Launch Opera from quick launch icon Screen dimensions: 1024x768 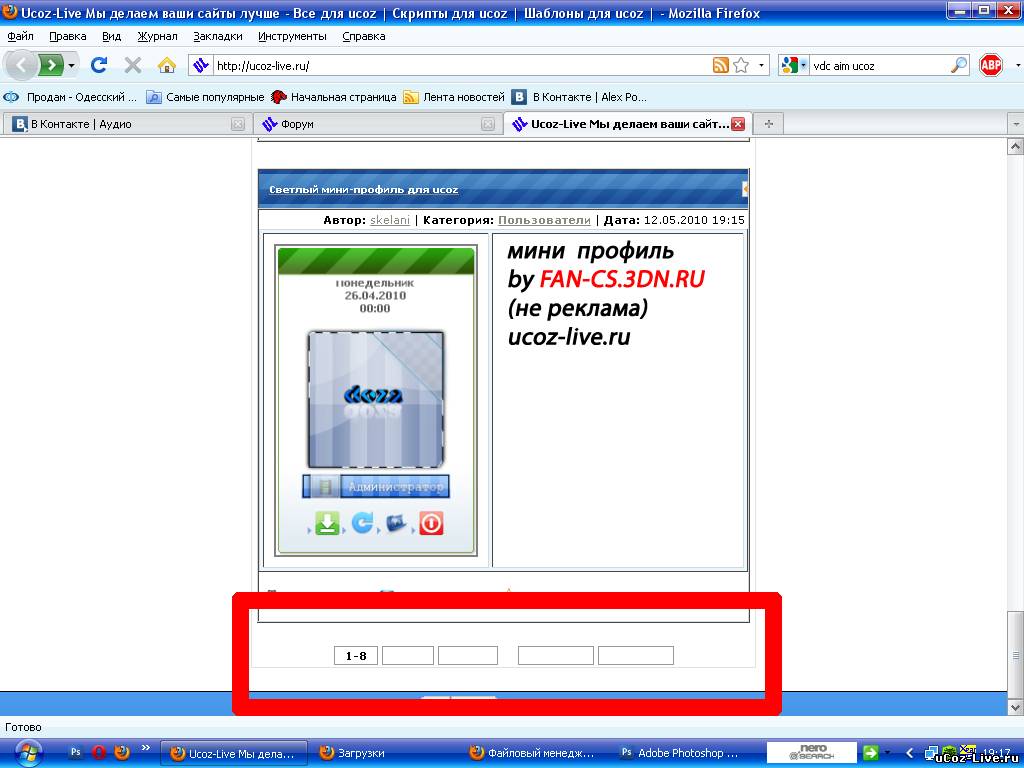(99, 752)
